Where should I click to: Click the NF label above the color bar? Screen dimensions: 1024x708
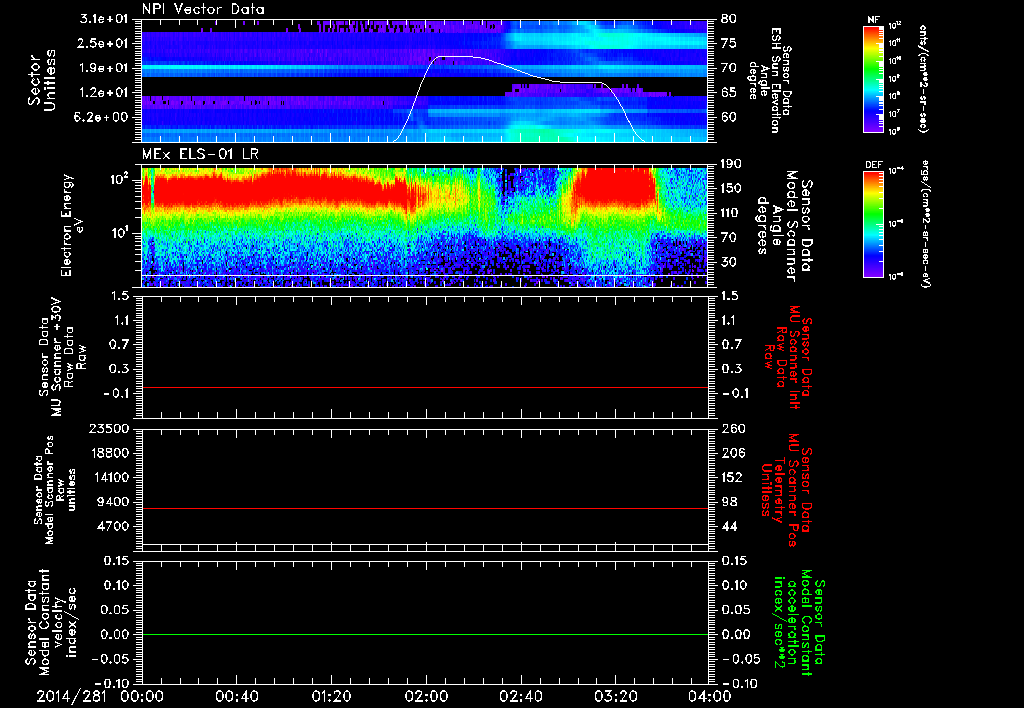coord(873,20)
